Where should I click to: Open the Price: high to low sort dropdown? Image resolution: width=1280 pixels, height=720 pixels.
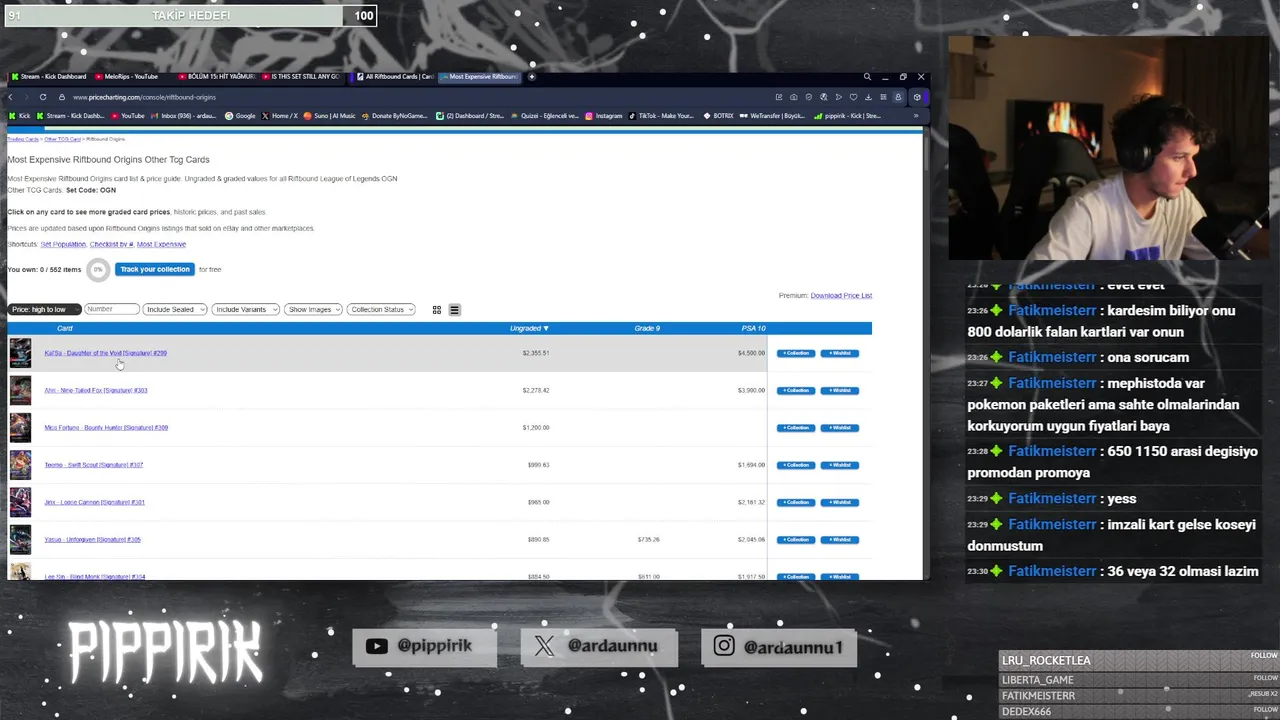pos(44,310)
